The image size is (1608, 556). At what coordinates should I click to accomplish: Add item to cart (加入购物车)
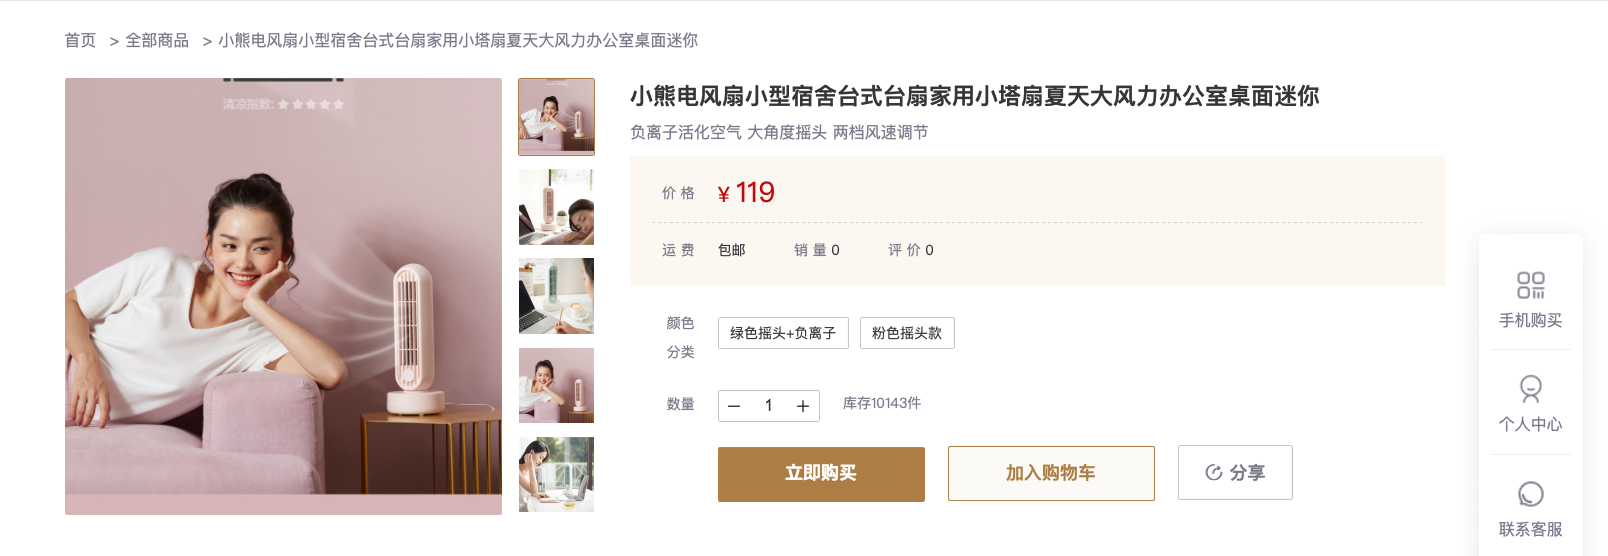pyautogui.click(x=1051, y=474)
